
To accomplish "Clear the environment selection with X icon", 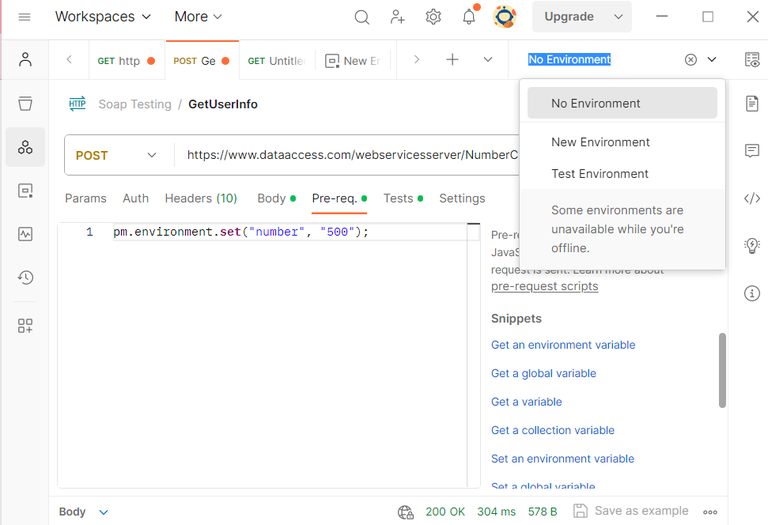I will pos(690,60).
